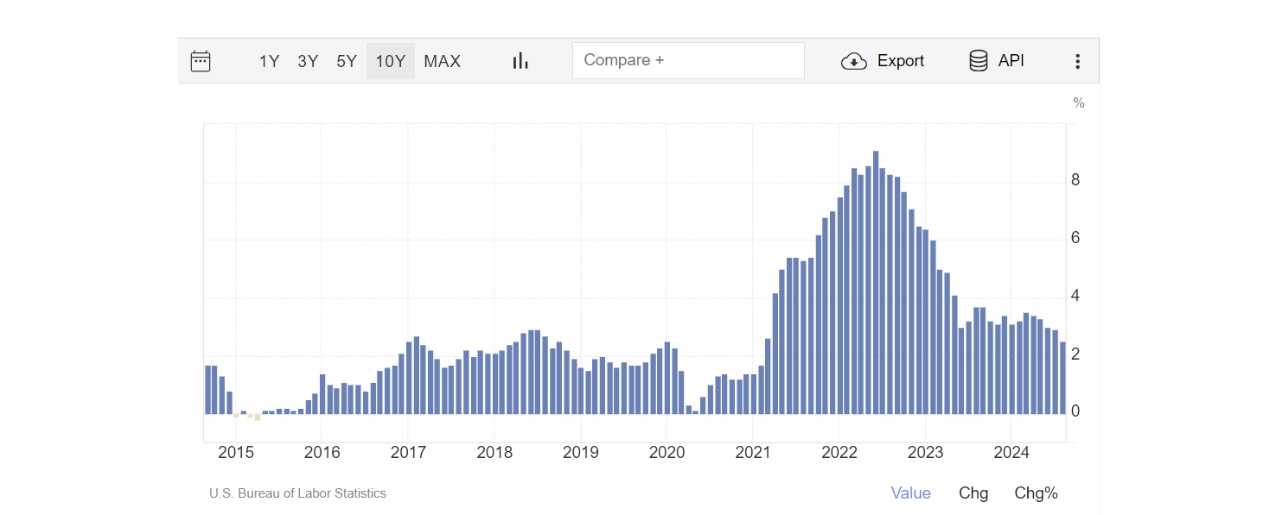Select the 1Y time range
The image size is (1284, 515).
[269, 61]
